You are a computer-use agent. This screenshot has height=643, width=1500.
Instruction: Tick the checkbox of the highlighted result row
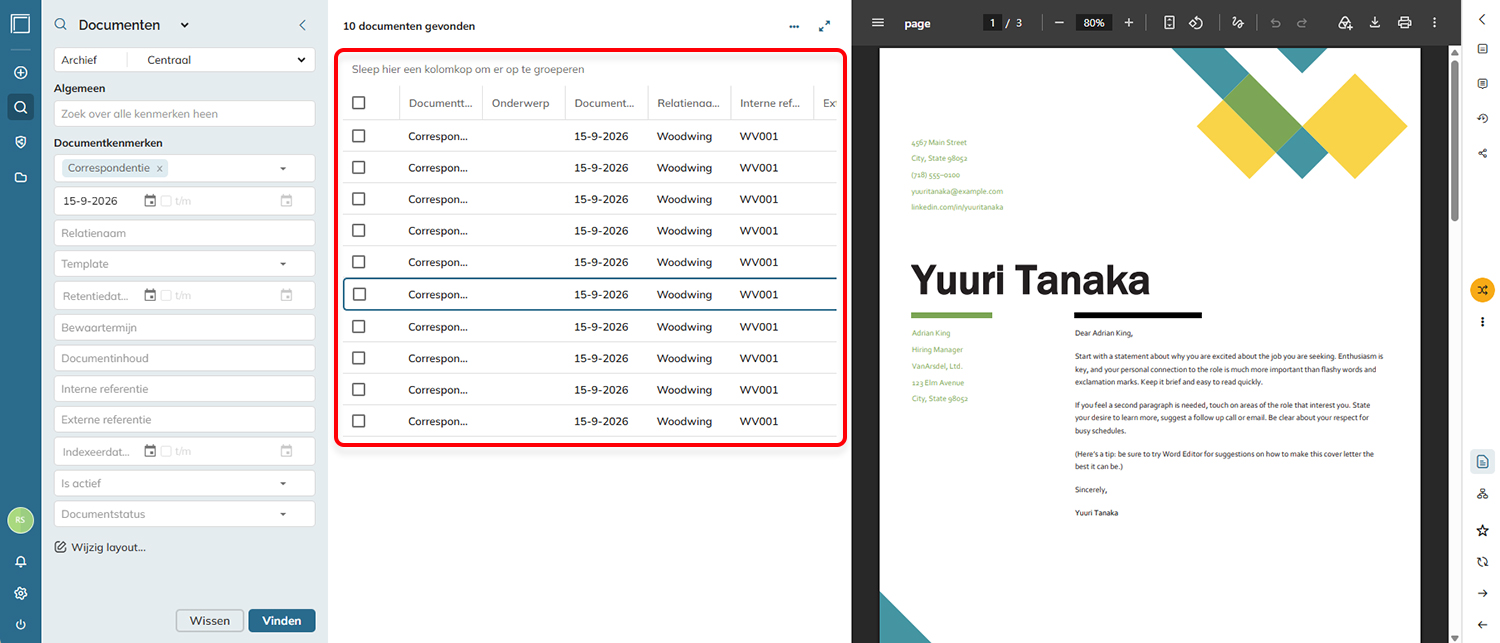click(x=359, y=294)
